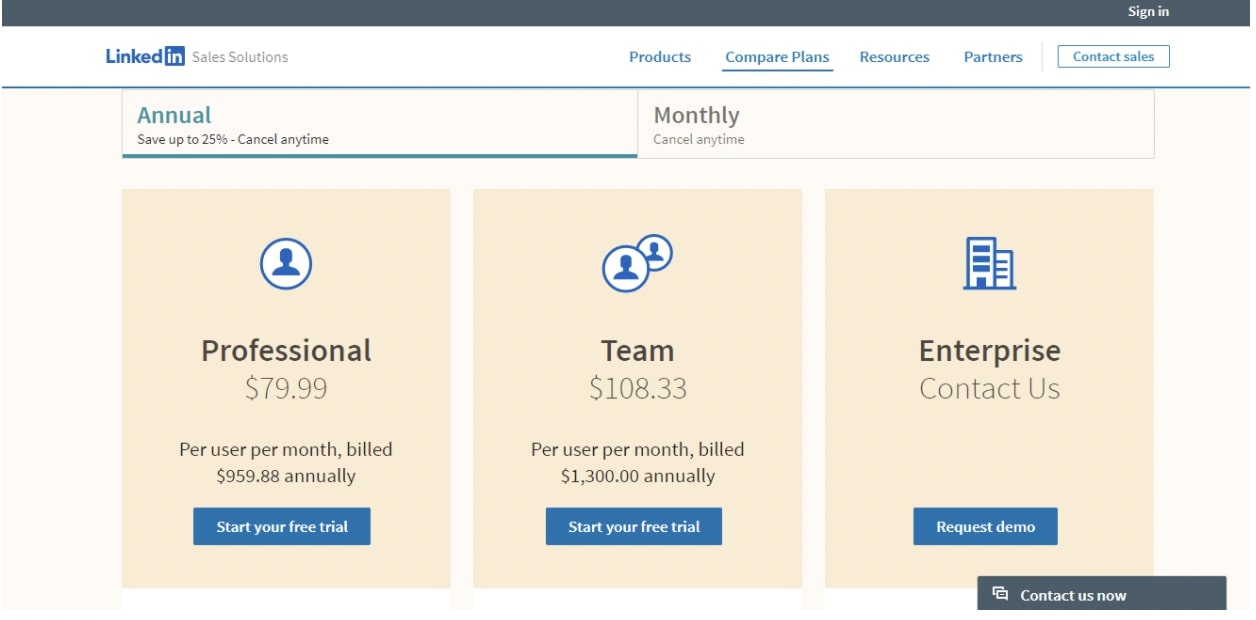Click the Enterprise plan heading
This screenshot has width=1256, height=620.
(989, 351)
